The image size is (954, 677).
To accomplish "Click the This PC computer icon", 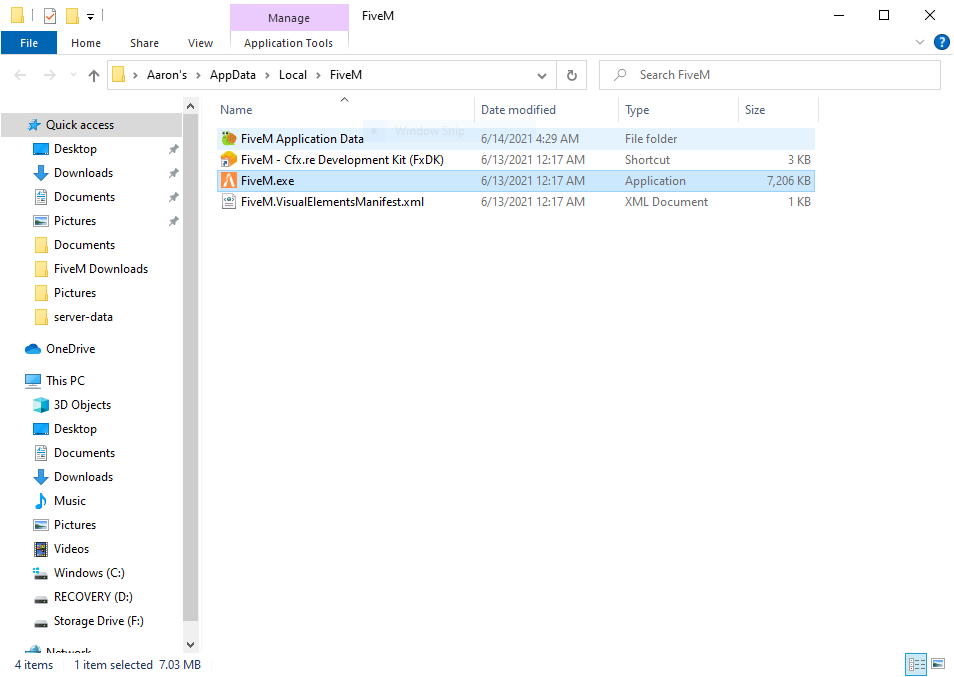I will (33, 381).
